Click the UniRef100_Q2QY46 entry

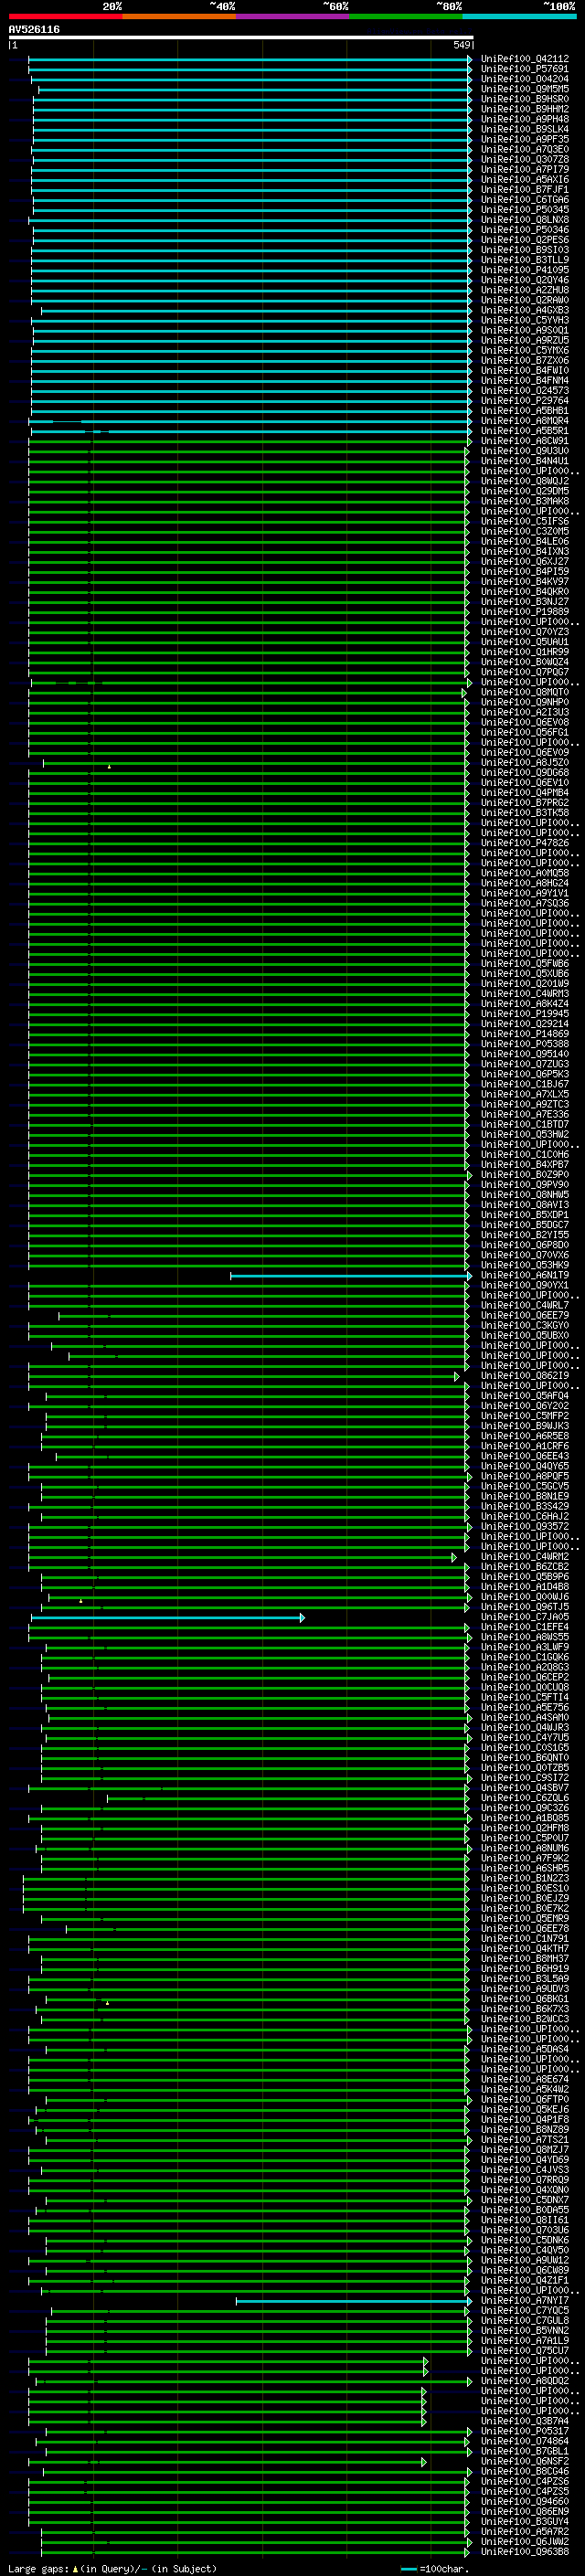click(x=524, y=280)
